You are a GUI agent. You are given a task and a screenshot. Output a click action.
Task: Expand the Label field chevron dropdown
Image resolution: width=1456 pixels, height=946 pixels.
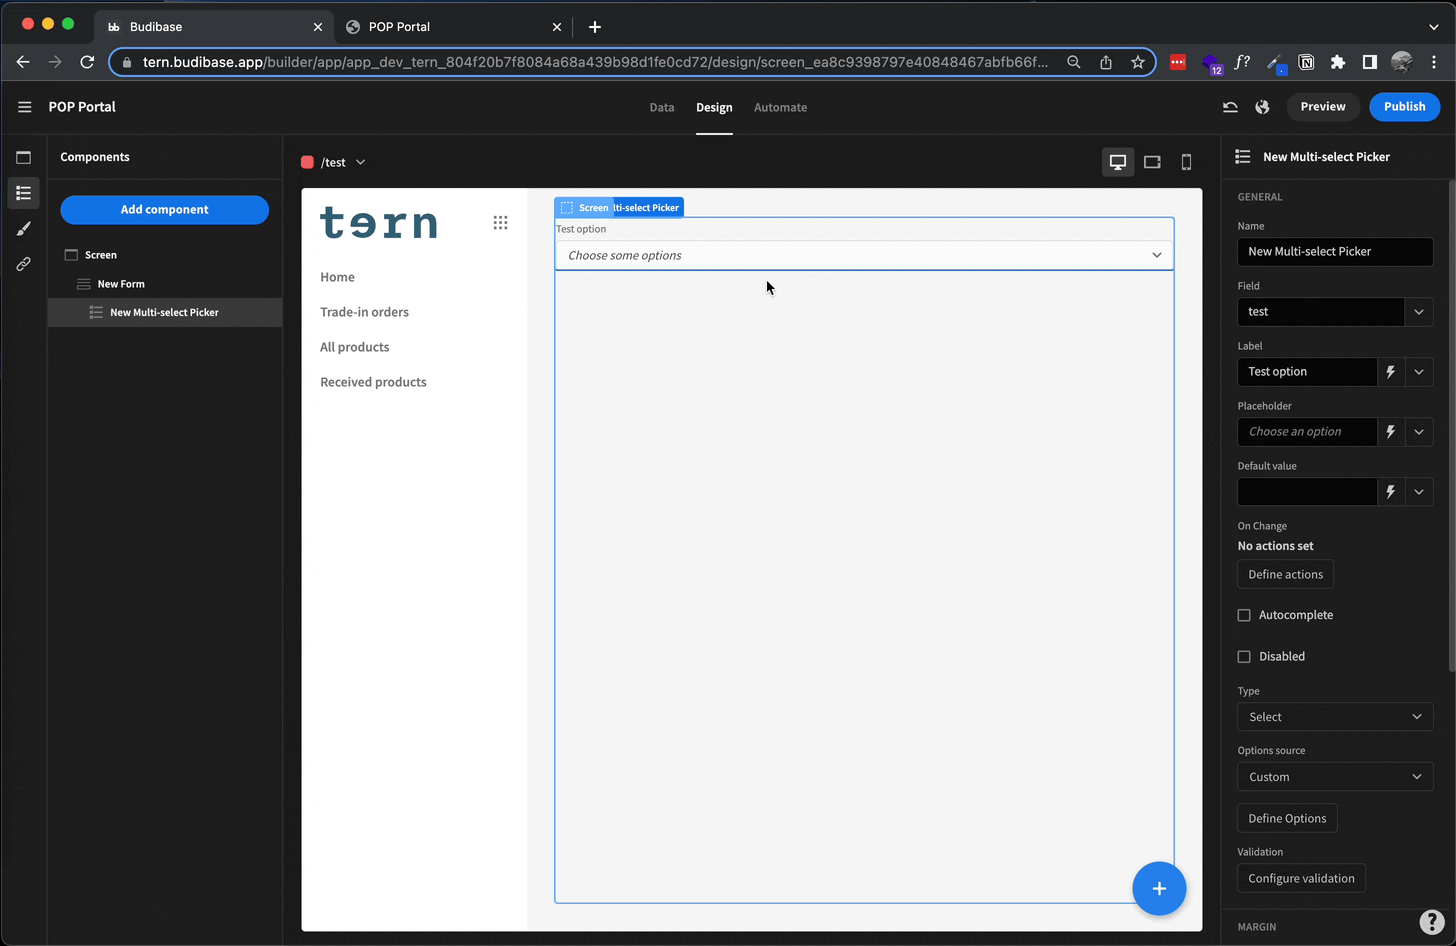tap(1419, 372)
